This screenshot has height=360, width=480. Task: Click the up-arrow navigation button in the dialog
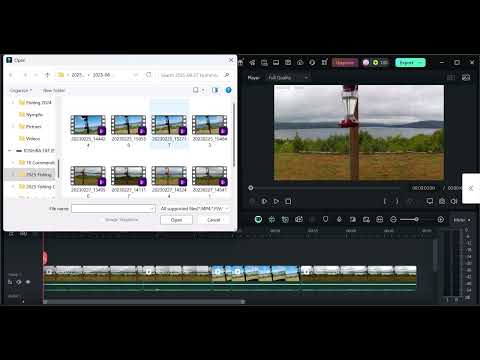click(x=47, y=75)
